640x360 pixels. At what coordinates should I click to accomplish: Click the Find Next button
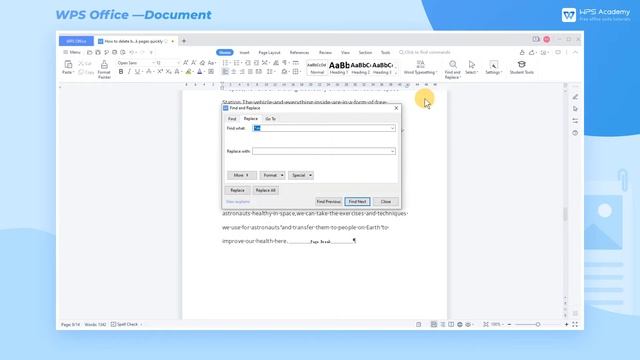click(357, 202)
